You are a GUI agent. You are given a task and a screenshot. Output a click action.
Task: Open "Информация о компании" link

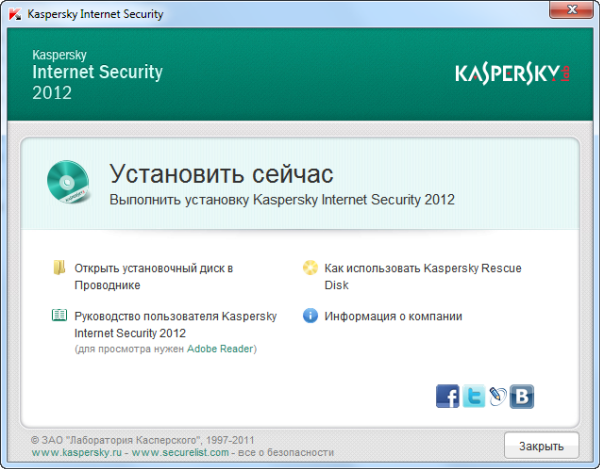[x=393, y=316]
